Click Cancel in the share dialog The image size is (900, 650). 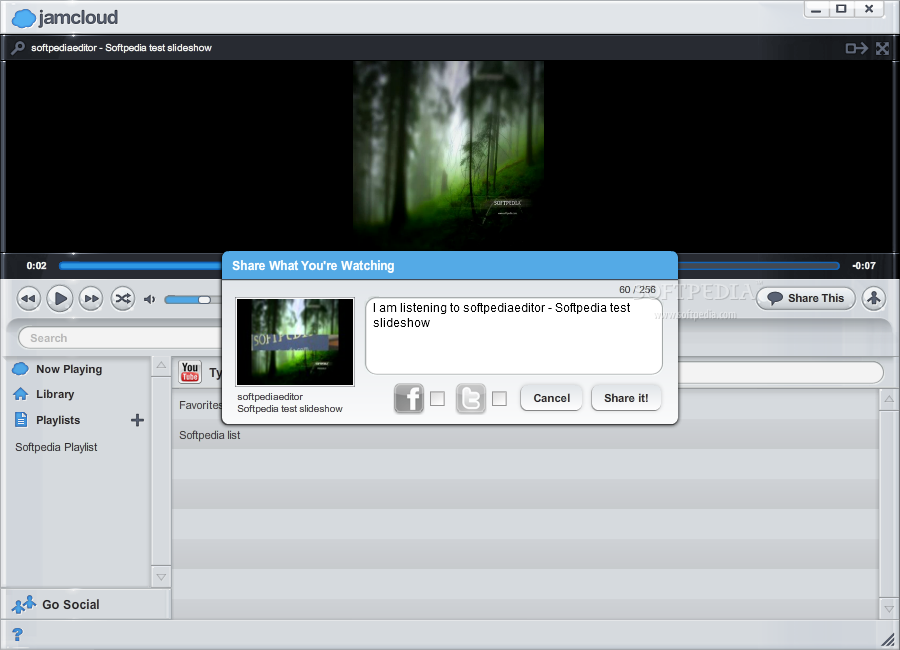(552, 398)
